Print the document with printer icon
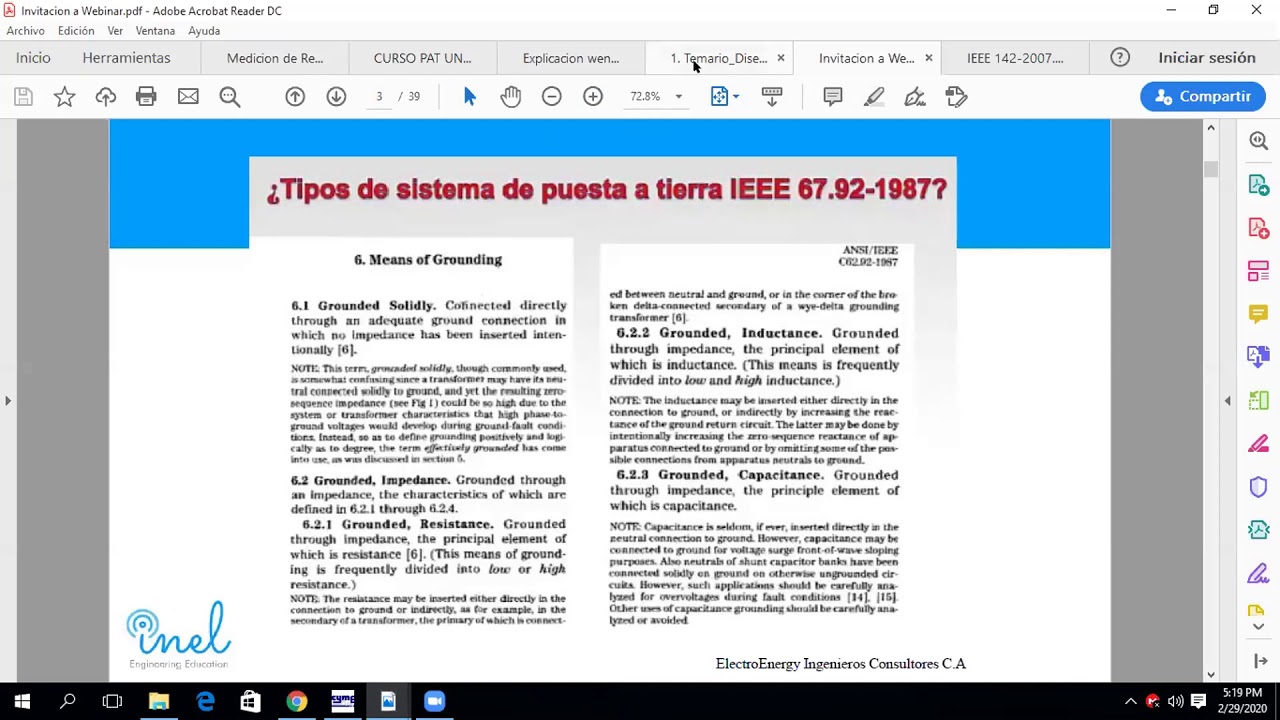This screenshot has width=1280, height=720. click(146, 97)
